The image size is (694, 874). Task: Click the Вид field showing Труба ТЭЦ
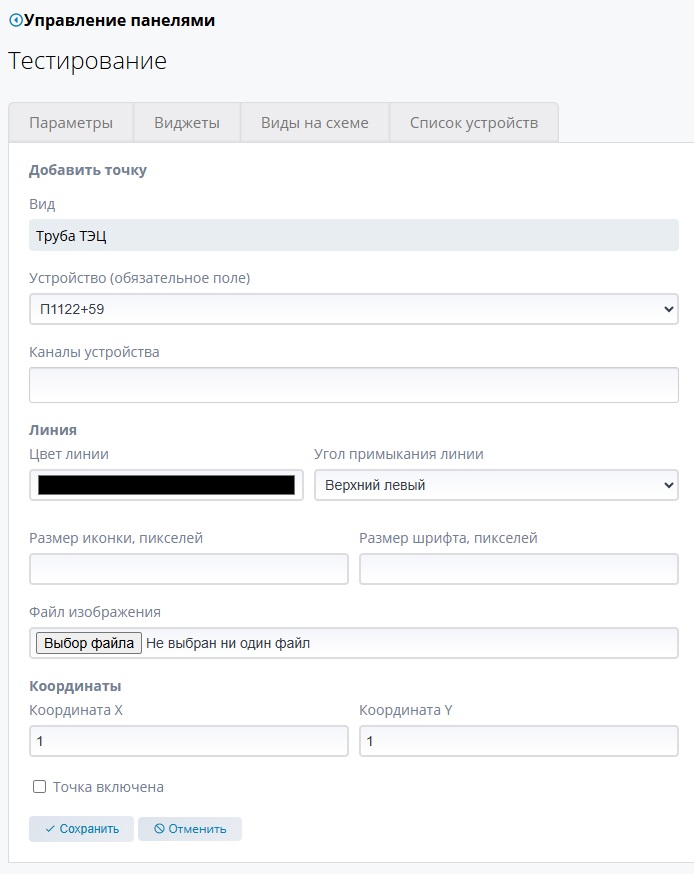354,236
